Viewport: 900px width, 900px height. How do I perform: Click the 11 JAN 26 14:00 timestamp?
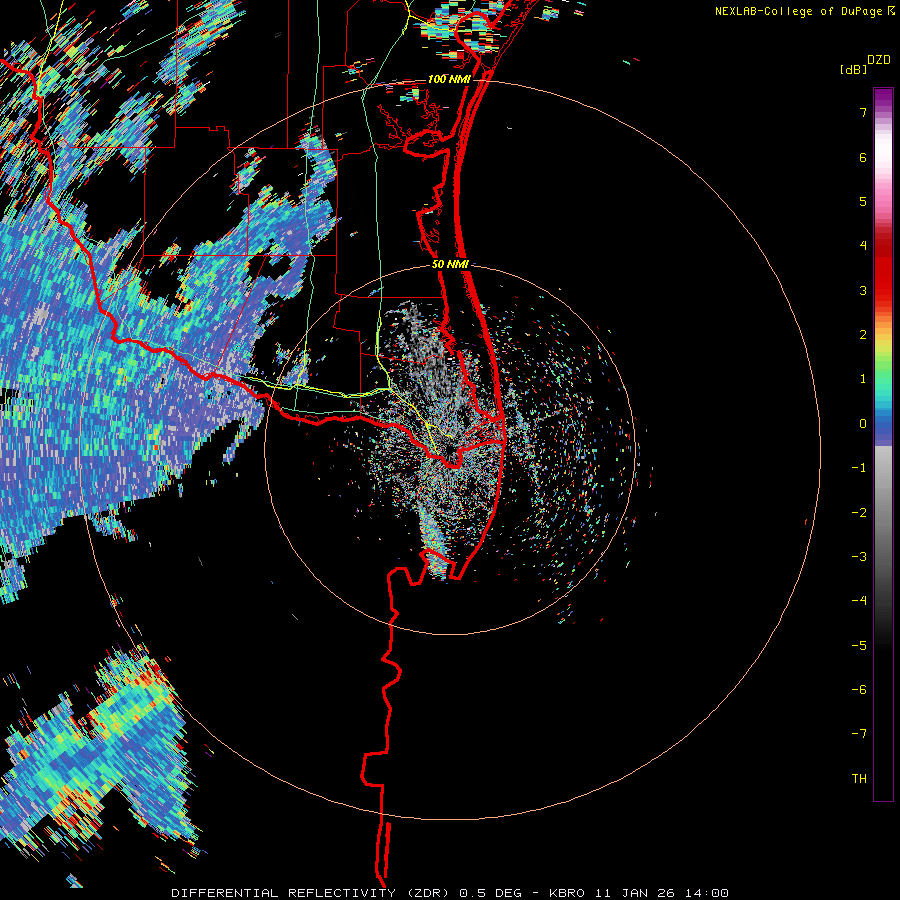click(x=660, y=893)
